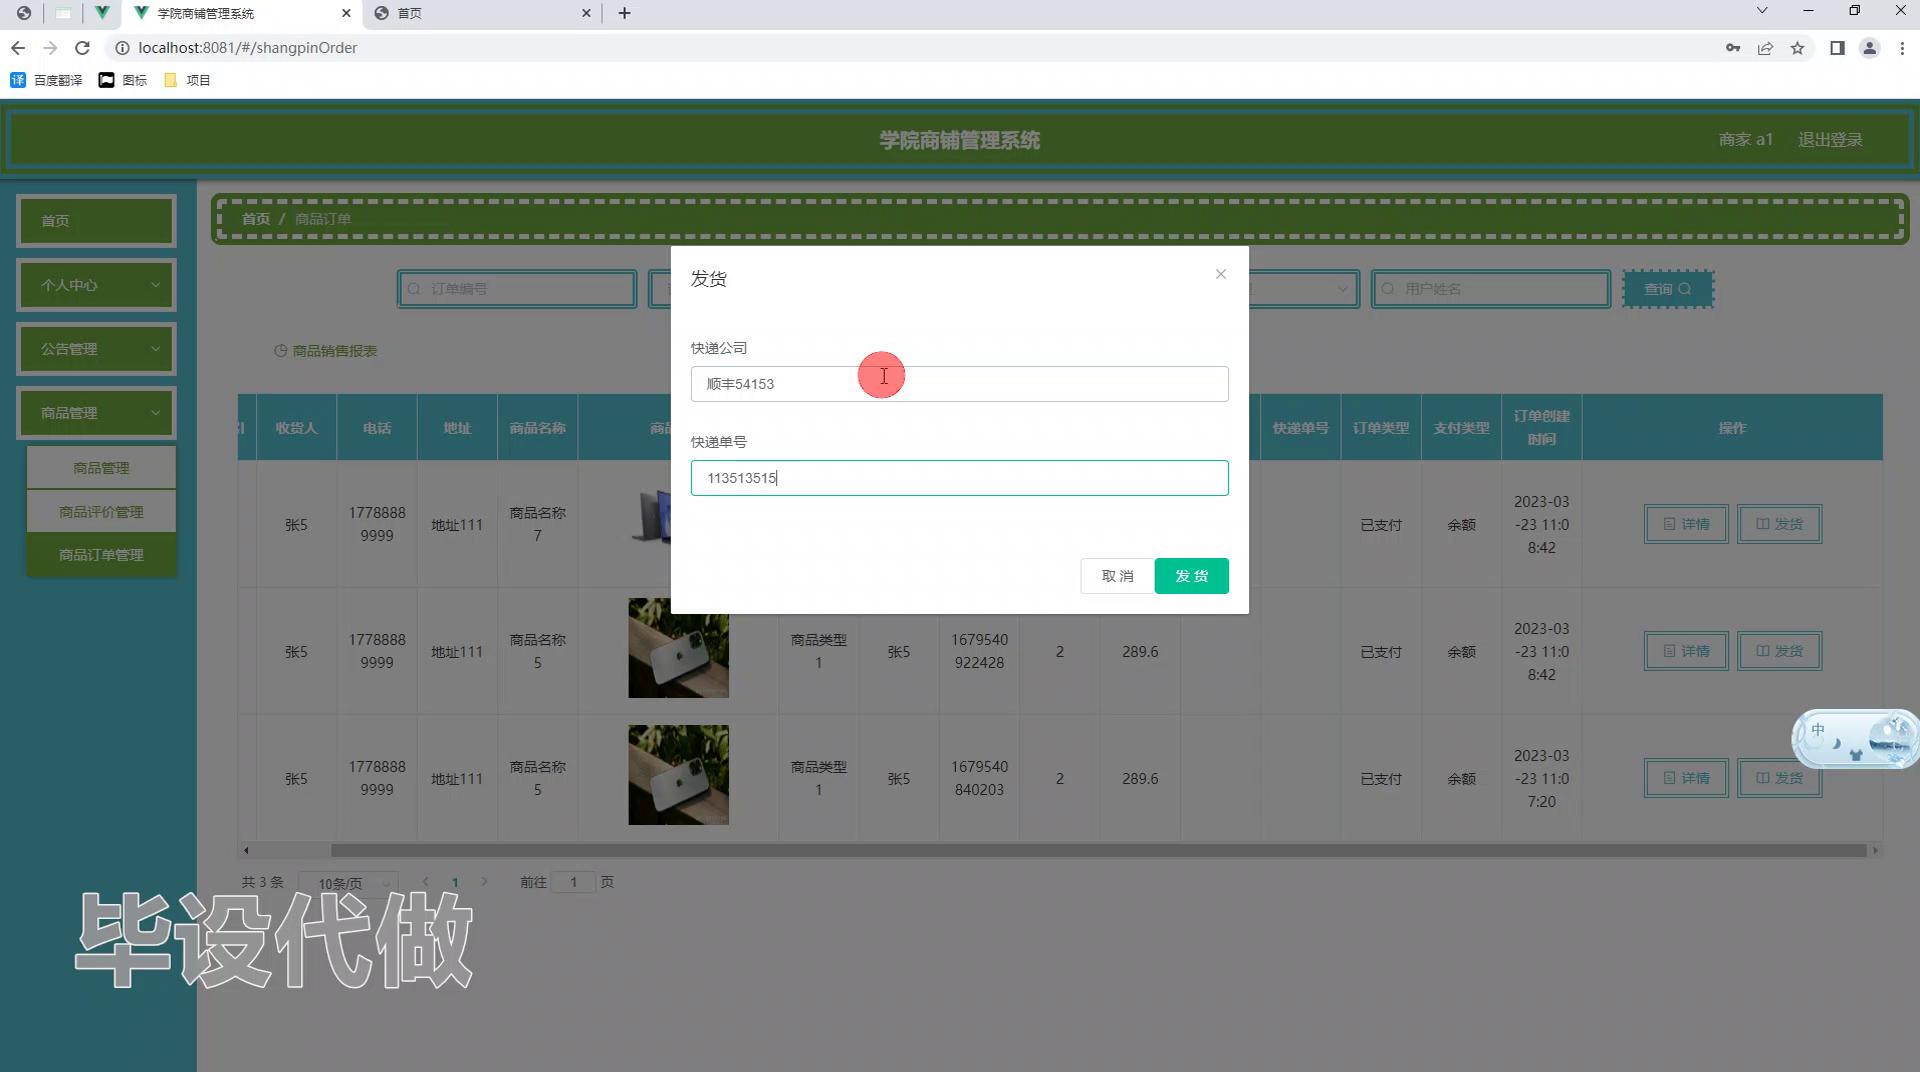Open 商品订单管理 submenu item
1920x1072 pixels.
tap(101, 555)
